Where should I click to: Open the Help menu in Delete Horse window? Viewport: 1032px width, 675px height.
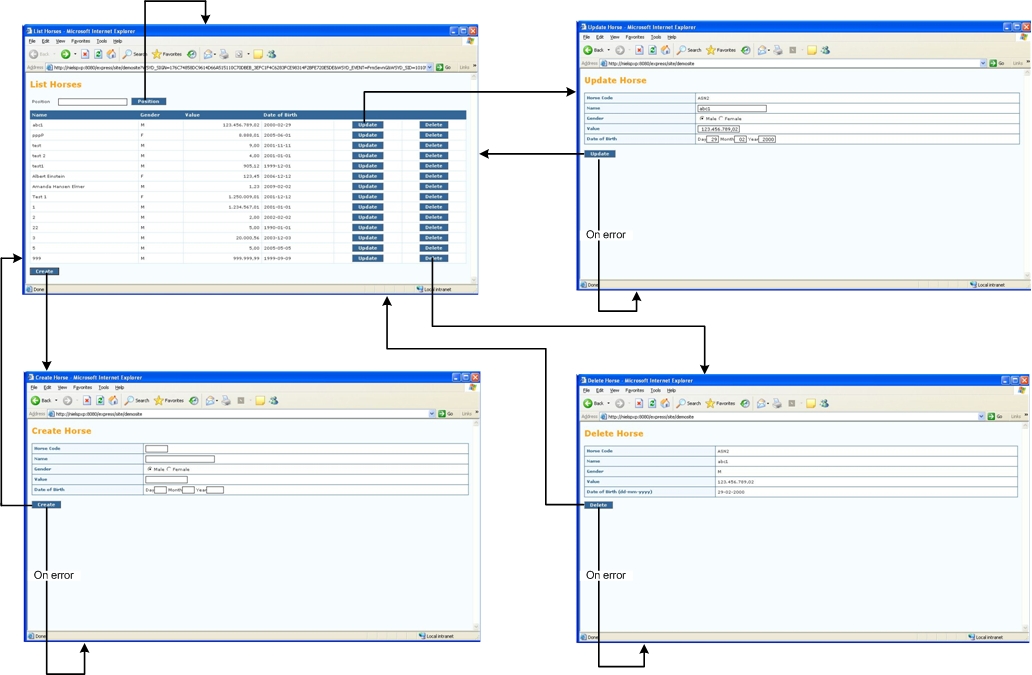(x=671, y=390)
